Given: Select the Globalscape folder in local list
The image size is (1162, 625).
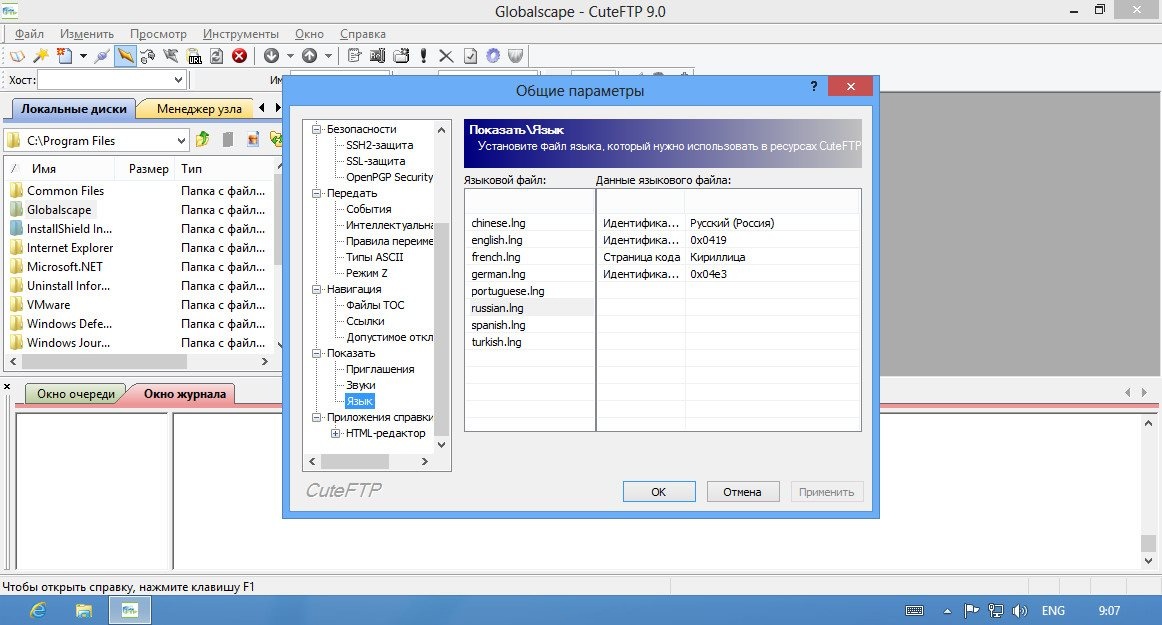Looking at the screenshot, I should click(59, 210).
